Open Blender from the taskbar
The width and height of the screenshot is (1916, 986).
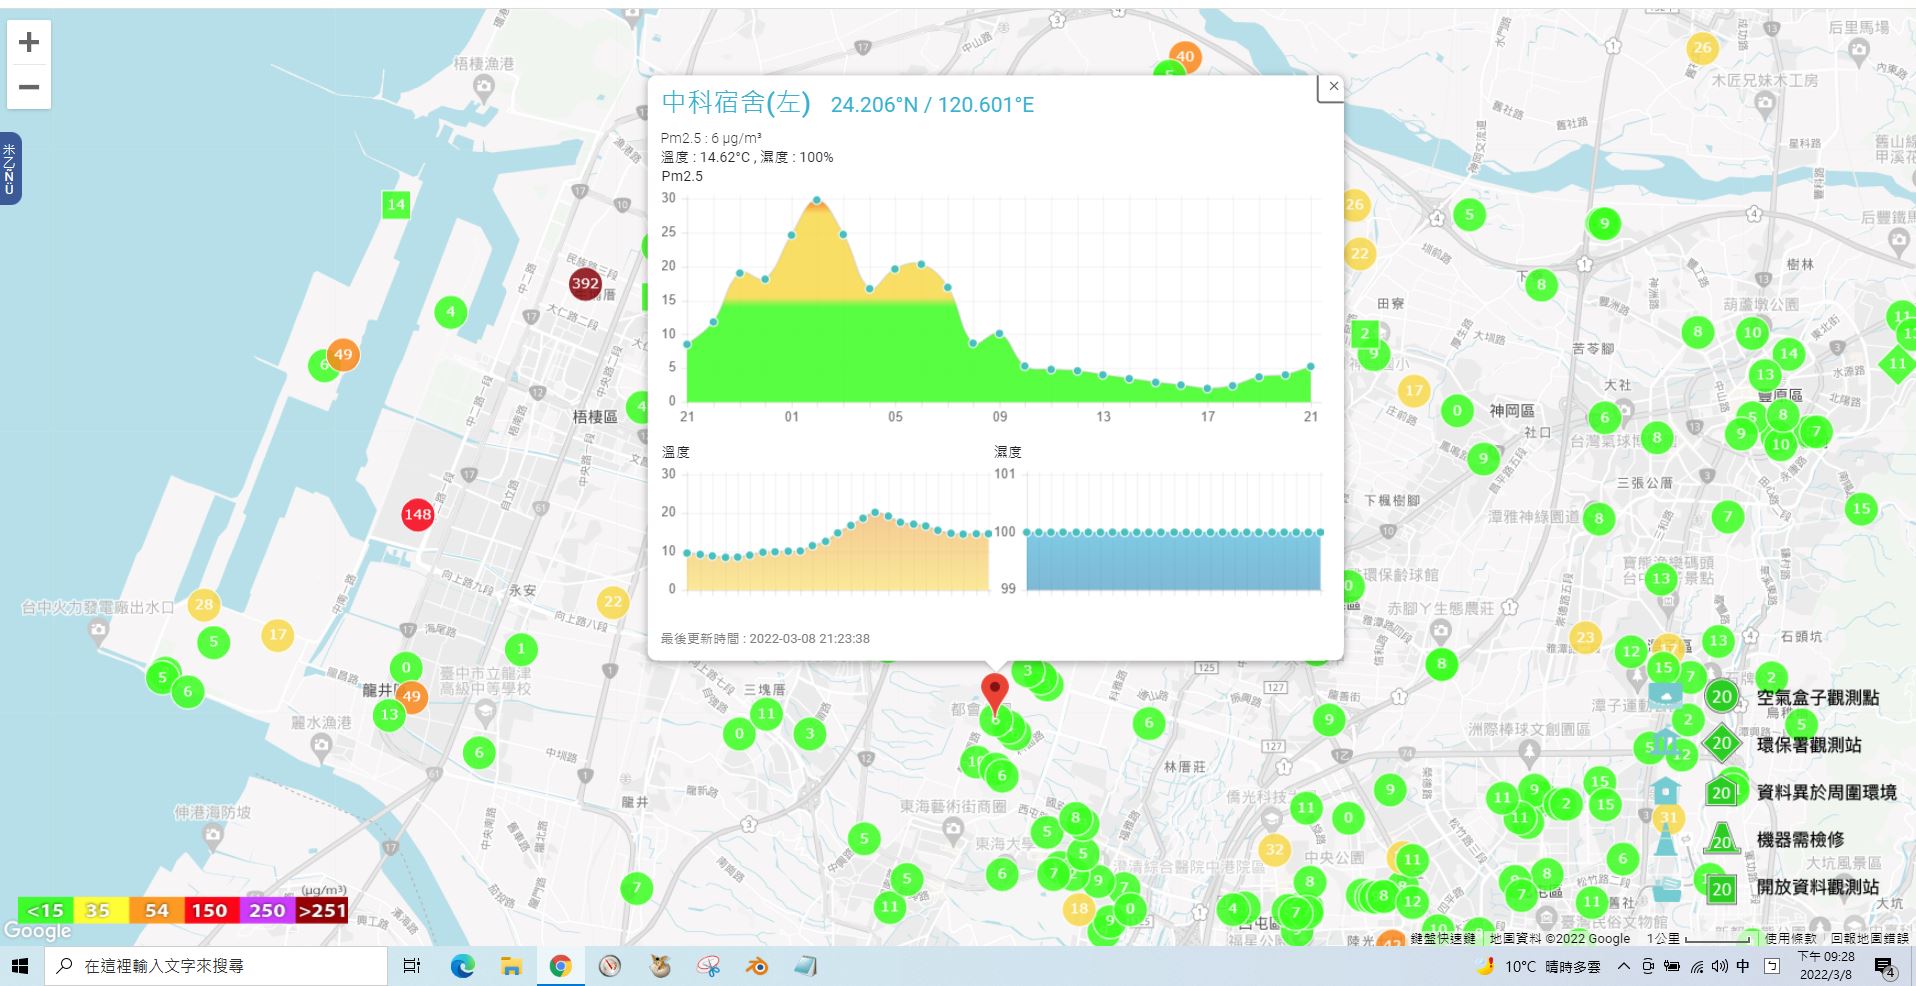757,966
